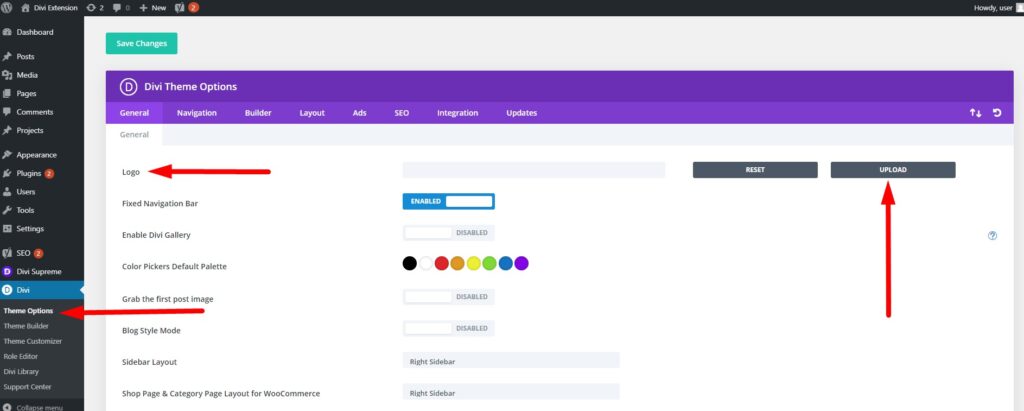Open Projects icon in sidebar
This screenshot has width=1024, height=411.
pyautogui.click(x=7, y=131)
